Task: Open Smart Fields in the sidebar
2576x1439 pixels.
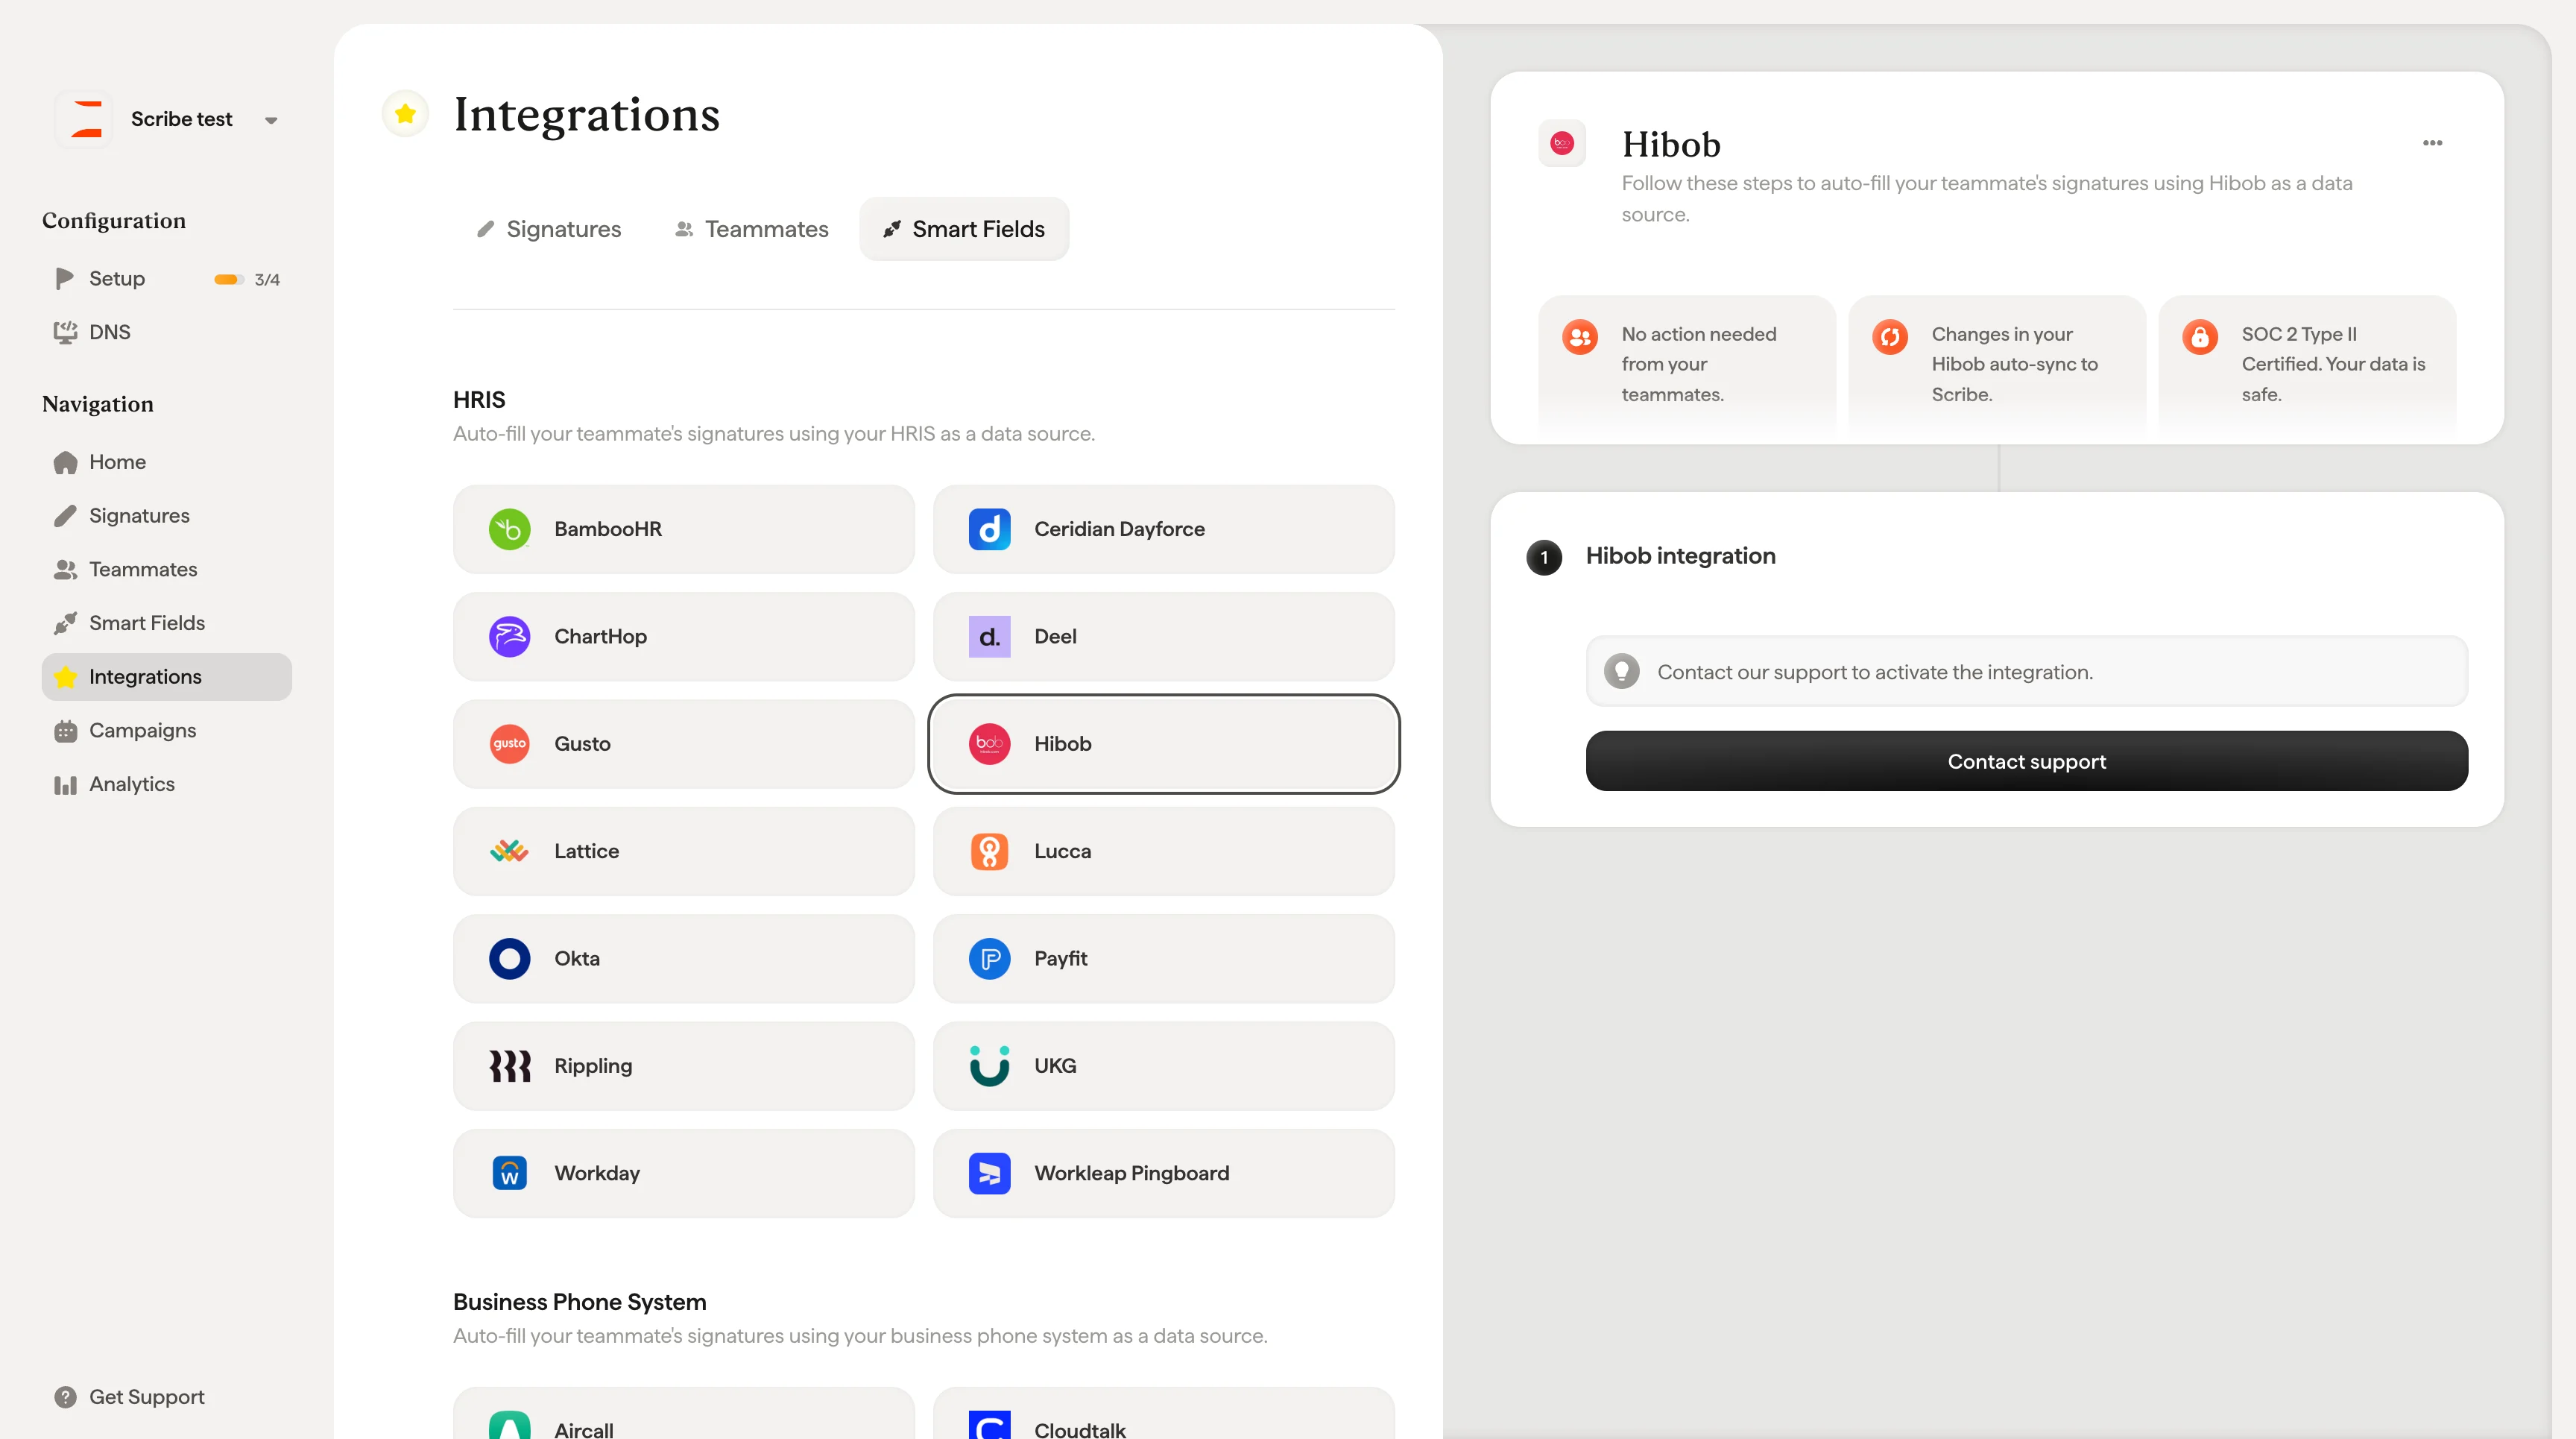Action: coord(166,623)
